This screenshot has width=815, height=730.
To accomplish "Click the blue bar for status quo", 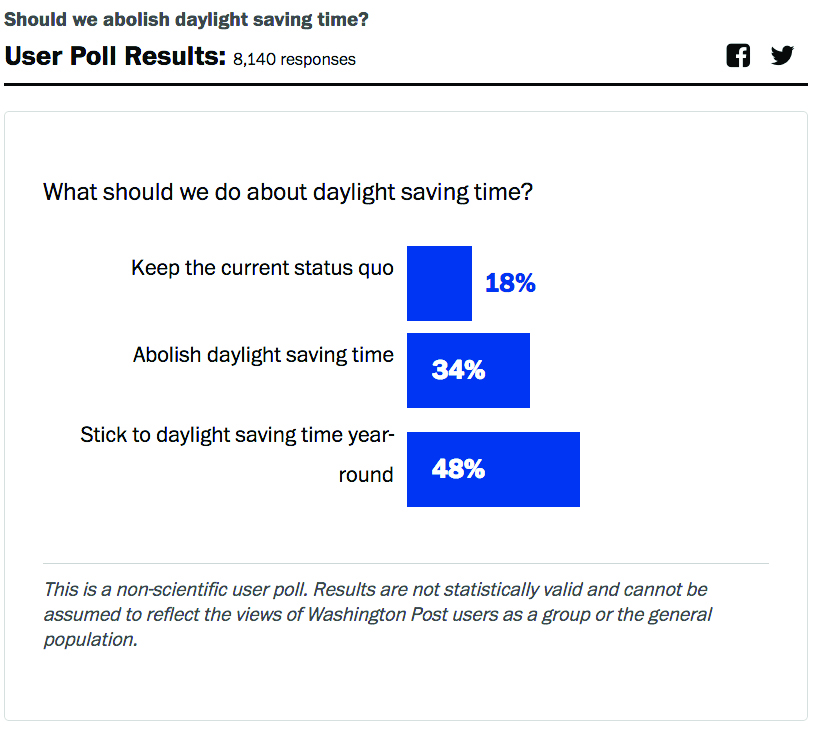I will [439, 283].
